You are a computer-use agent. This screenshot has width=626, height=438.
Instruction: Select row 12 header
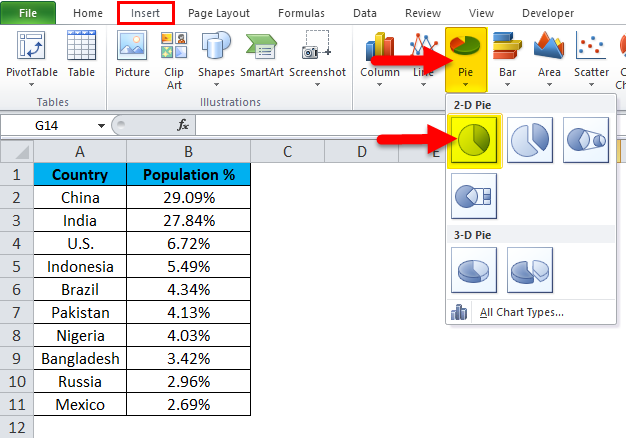16,427
